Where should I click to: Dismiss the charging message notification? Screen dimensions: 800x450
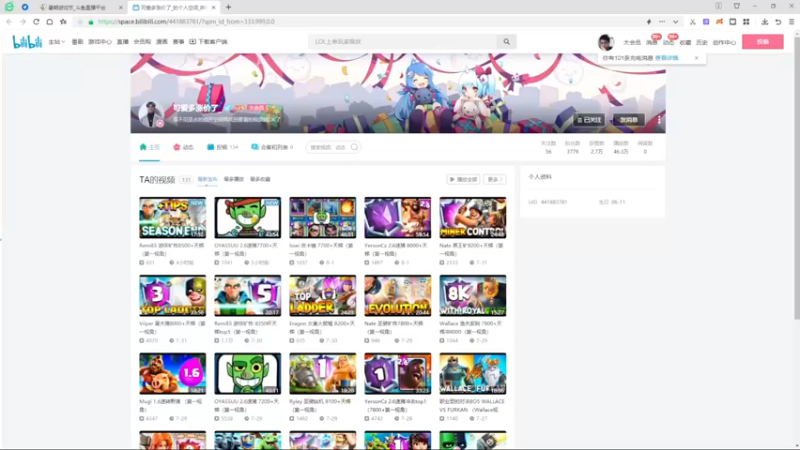[696, 58]
